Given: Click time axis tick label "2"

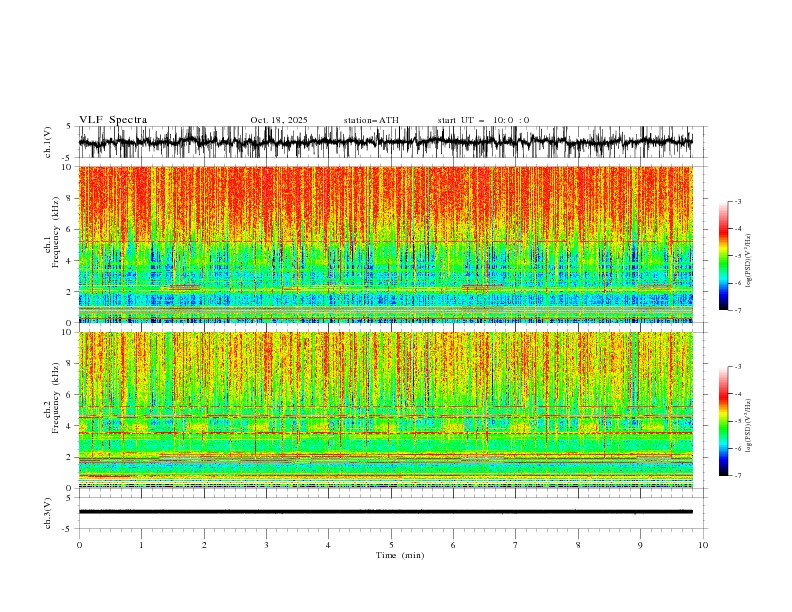Looking at the screenshot, I should point(204,545).
